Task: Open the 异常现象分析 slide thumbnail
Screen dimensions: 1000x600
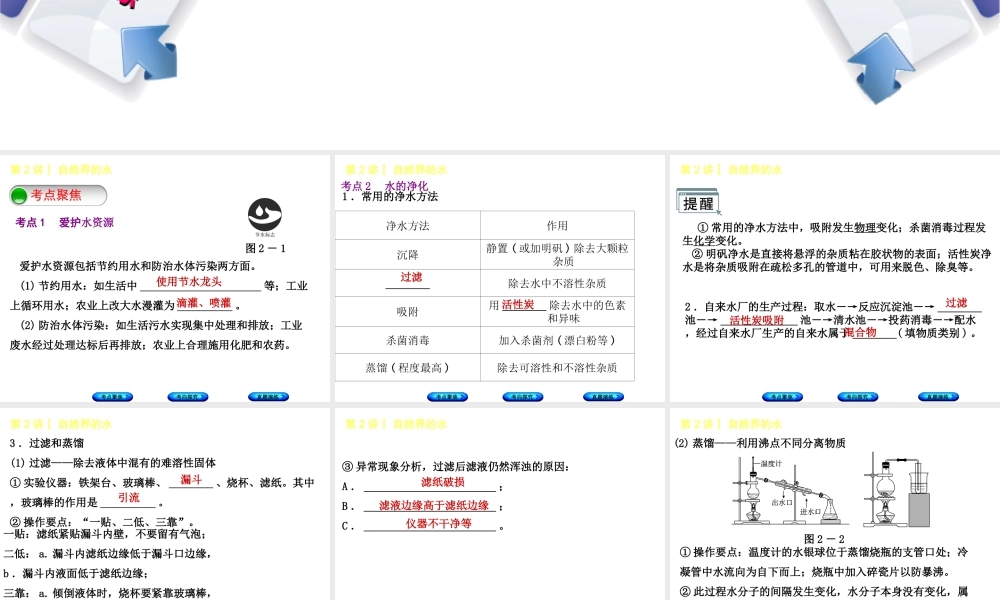Action: pos(499,504)
